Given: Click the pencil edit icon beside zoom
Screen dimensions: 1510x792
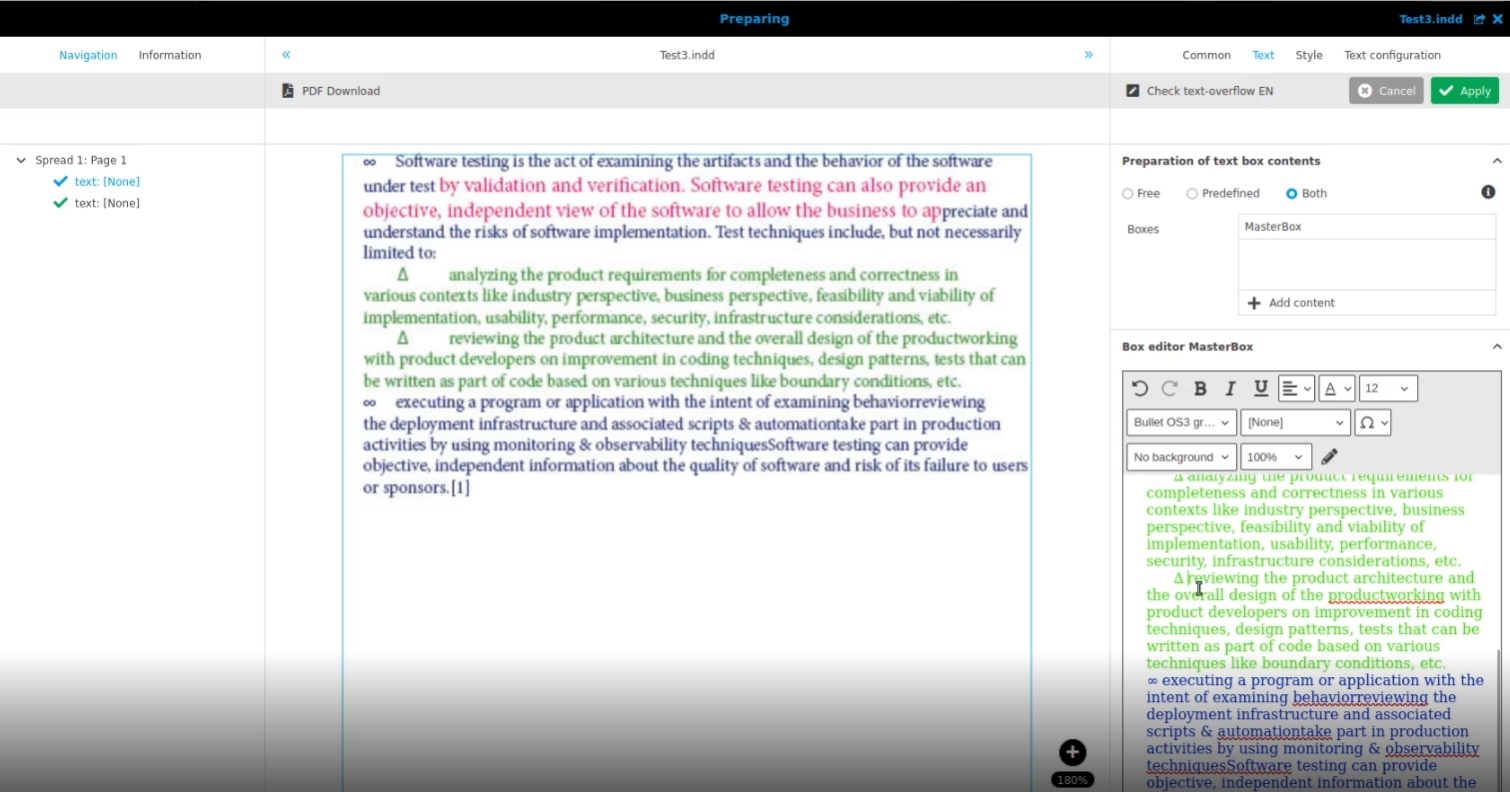Looking at the screenshot, I should pyautogui.click(x=1329, y=457).
